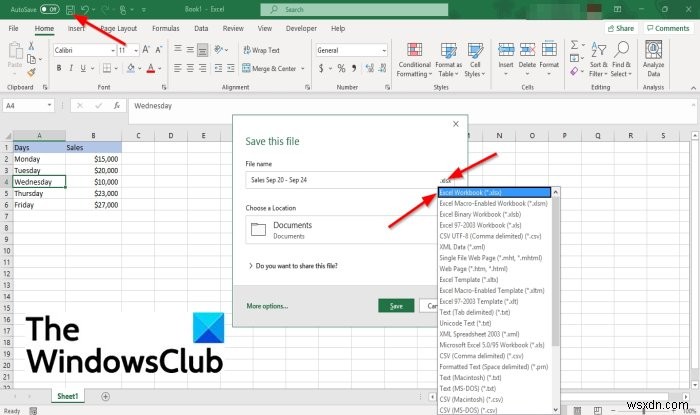Open Format as Table
Image resolution: width=700 pixels, height=415 pixels.
coord(448,60)
